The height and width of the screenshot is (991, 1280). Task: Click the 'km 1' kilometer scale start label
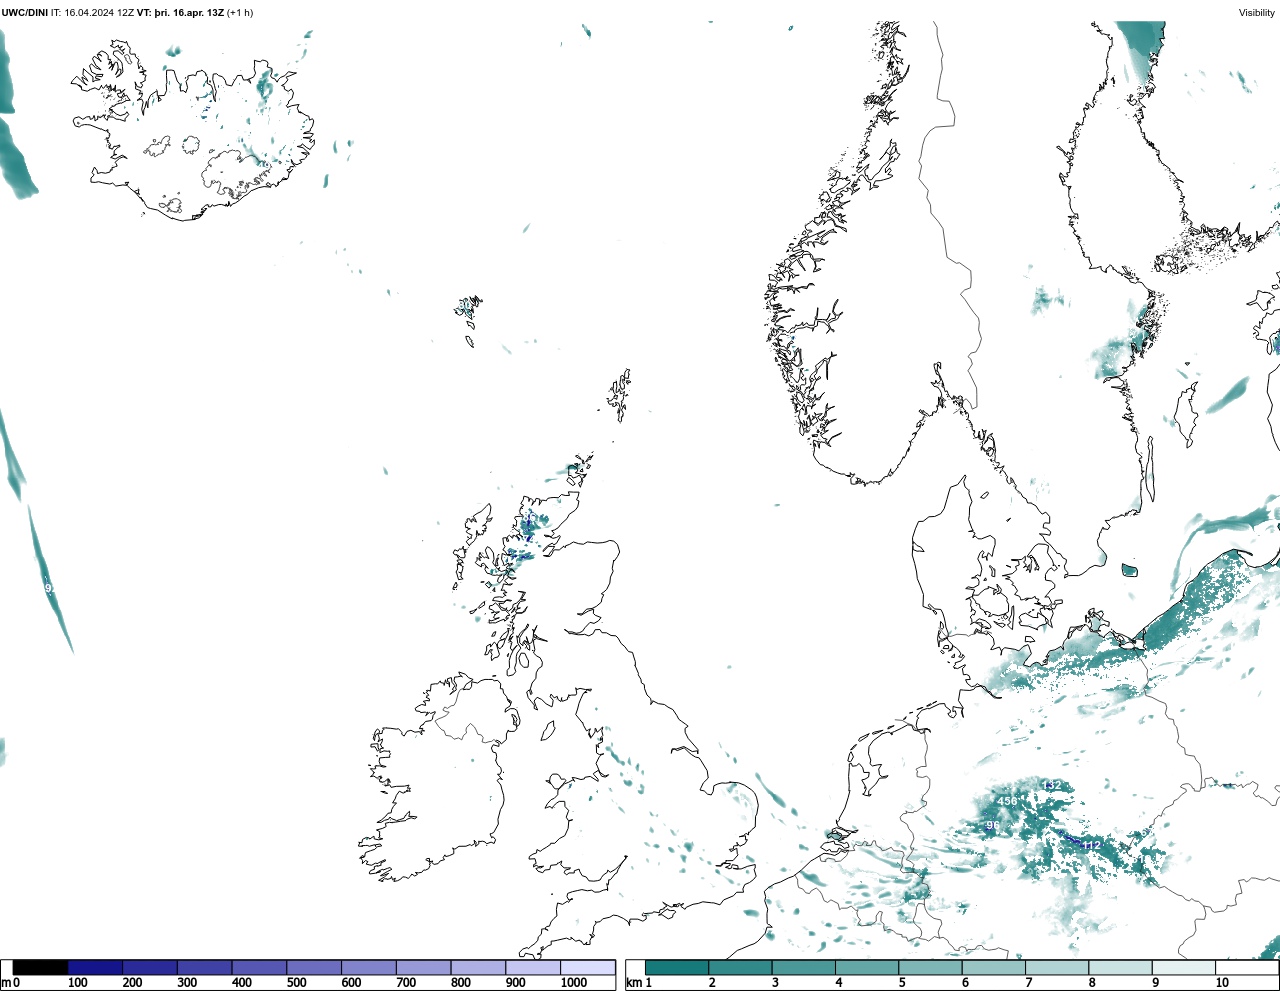pos(639,983)
